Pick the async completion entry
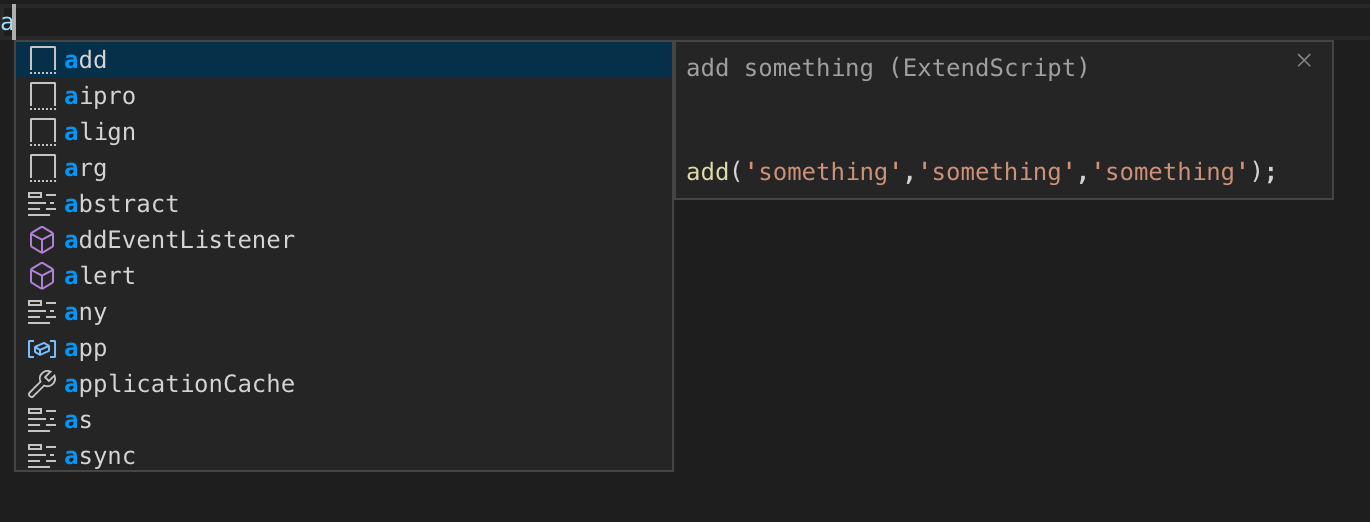 100,456
